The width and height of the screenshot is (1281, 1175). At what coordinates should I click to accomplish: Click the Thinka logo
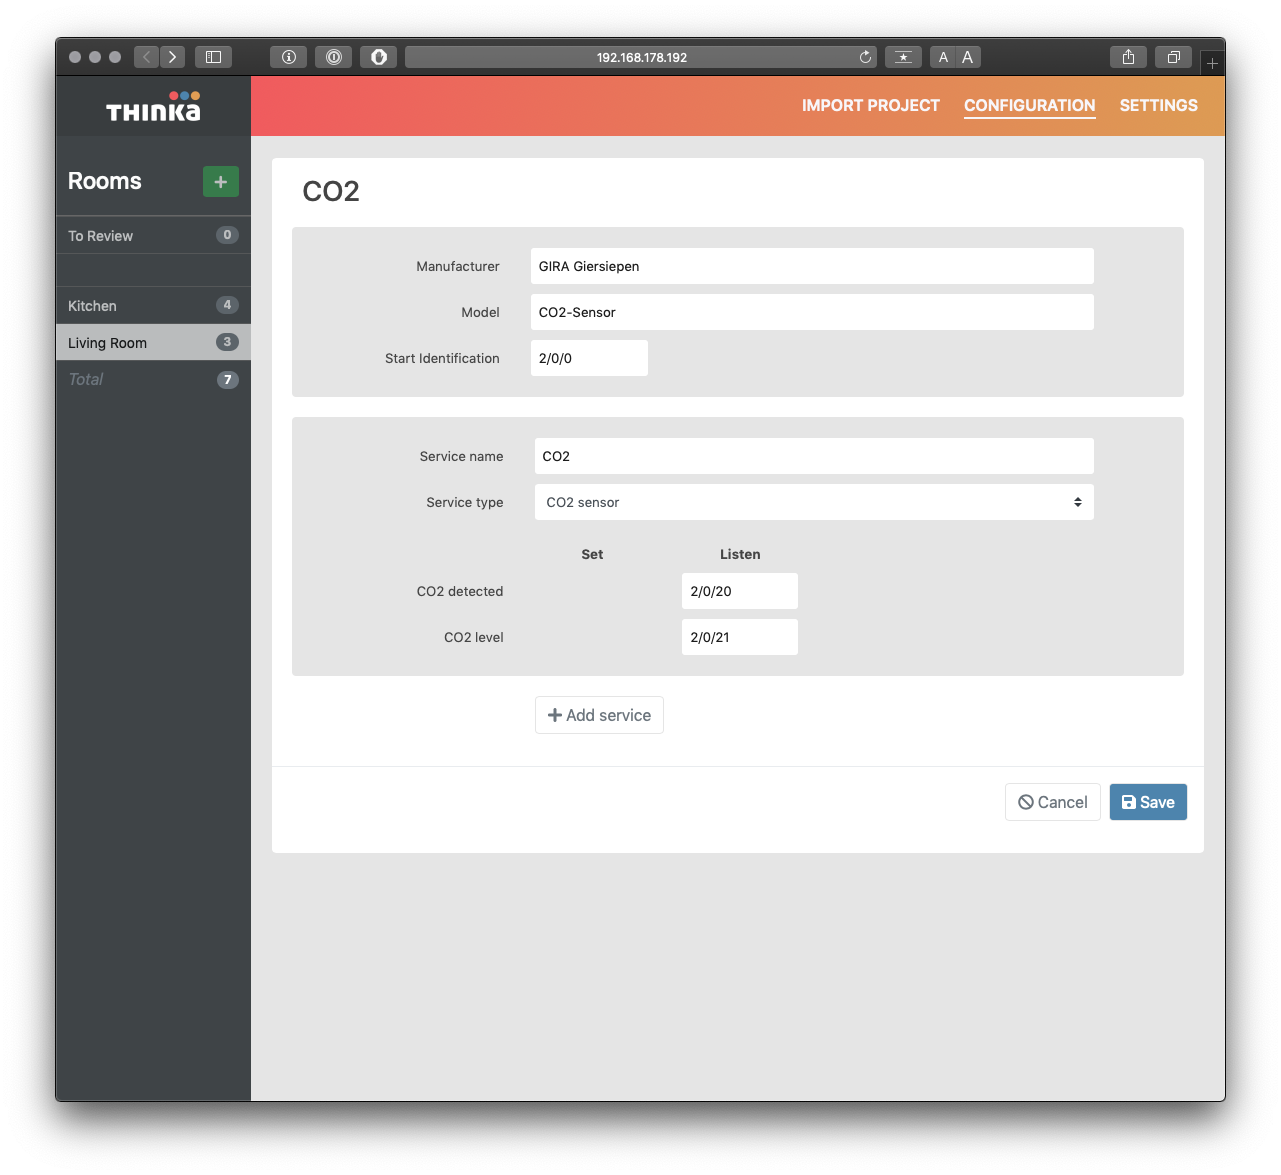[153, 107]
